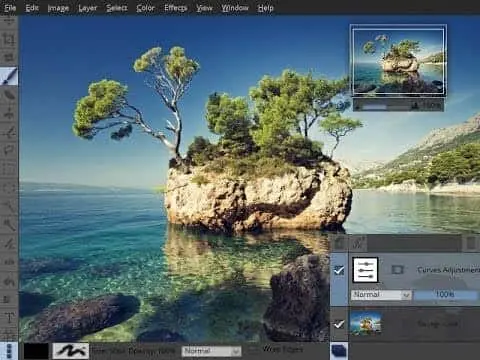
Task: Open the File menu
Action: 10,8
